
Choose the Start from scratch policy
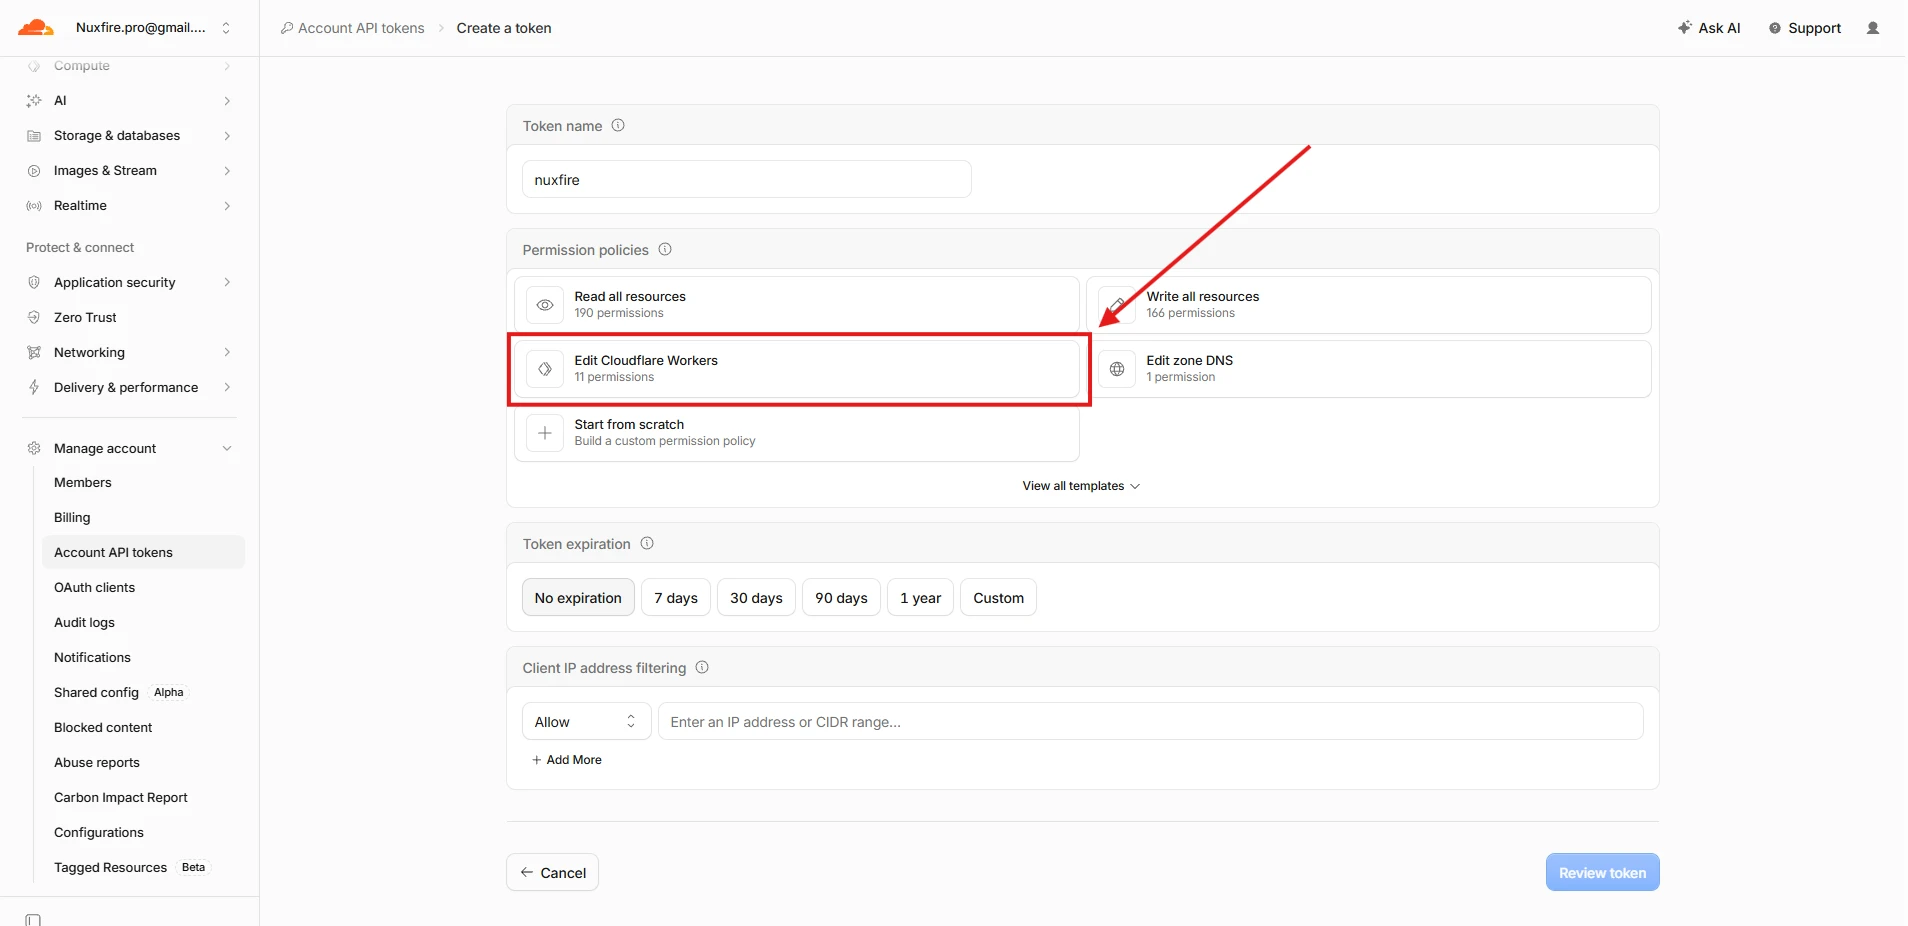(x=797, y=433)
